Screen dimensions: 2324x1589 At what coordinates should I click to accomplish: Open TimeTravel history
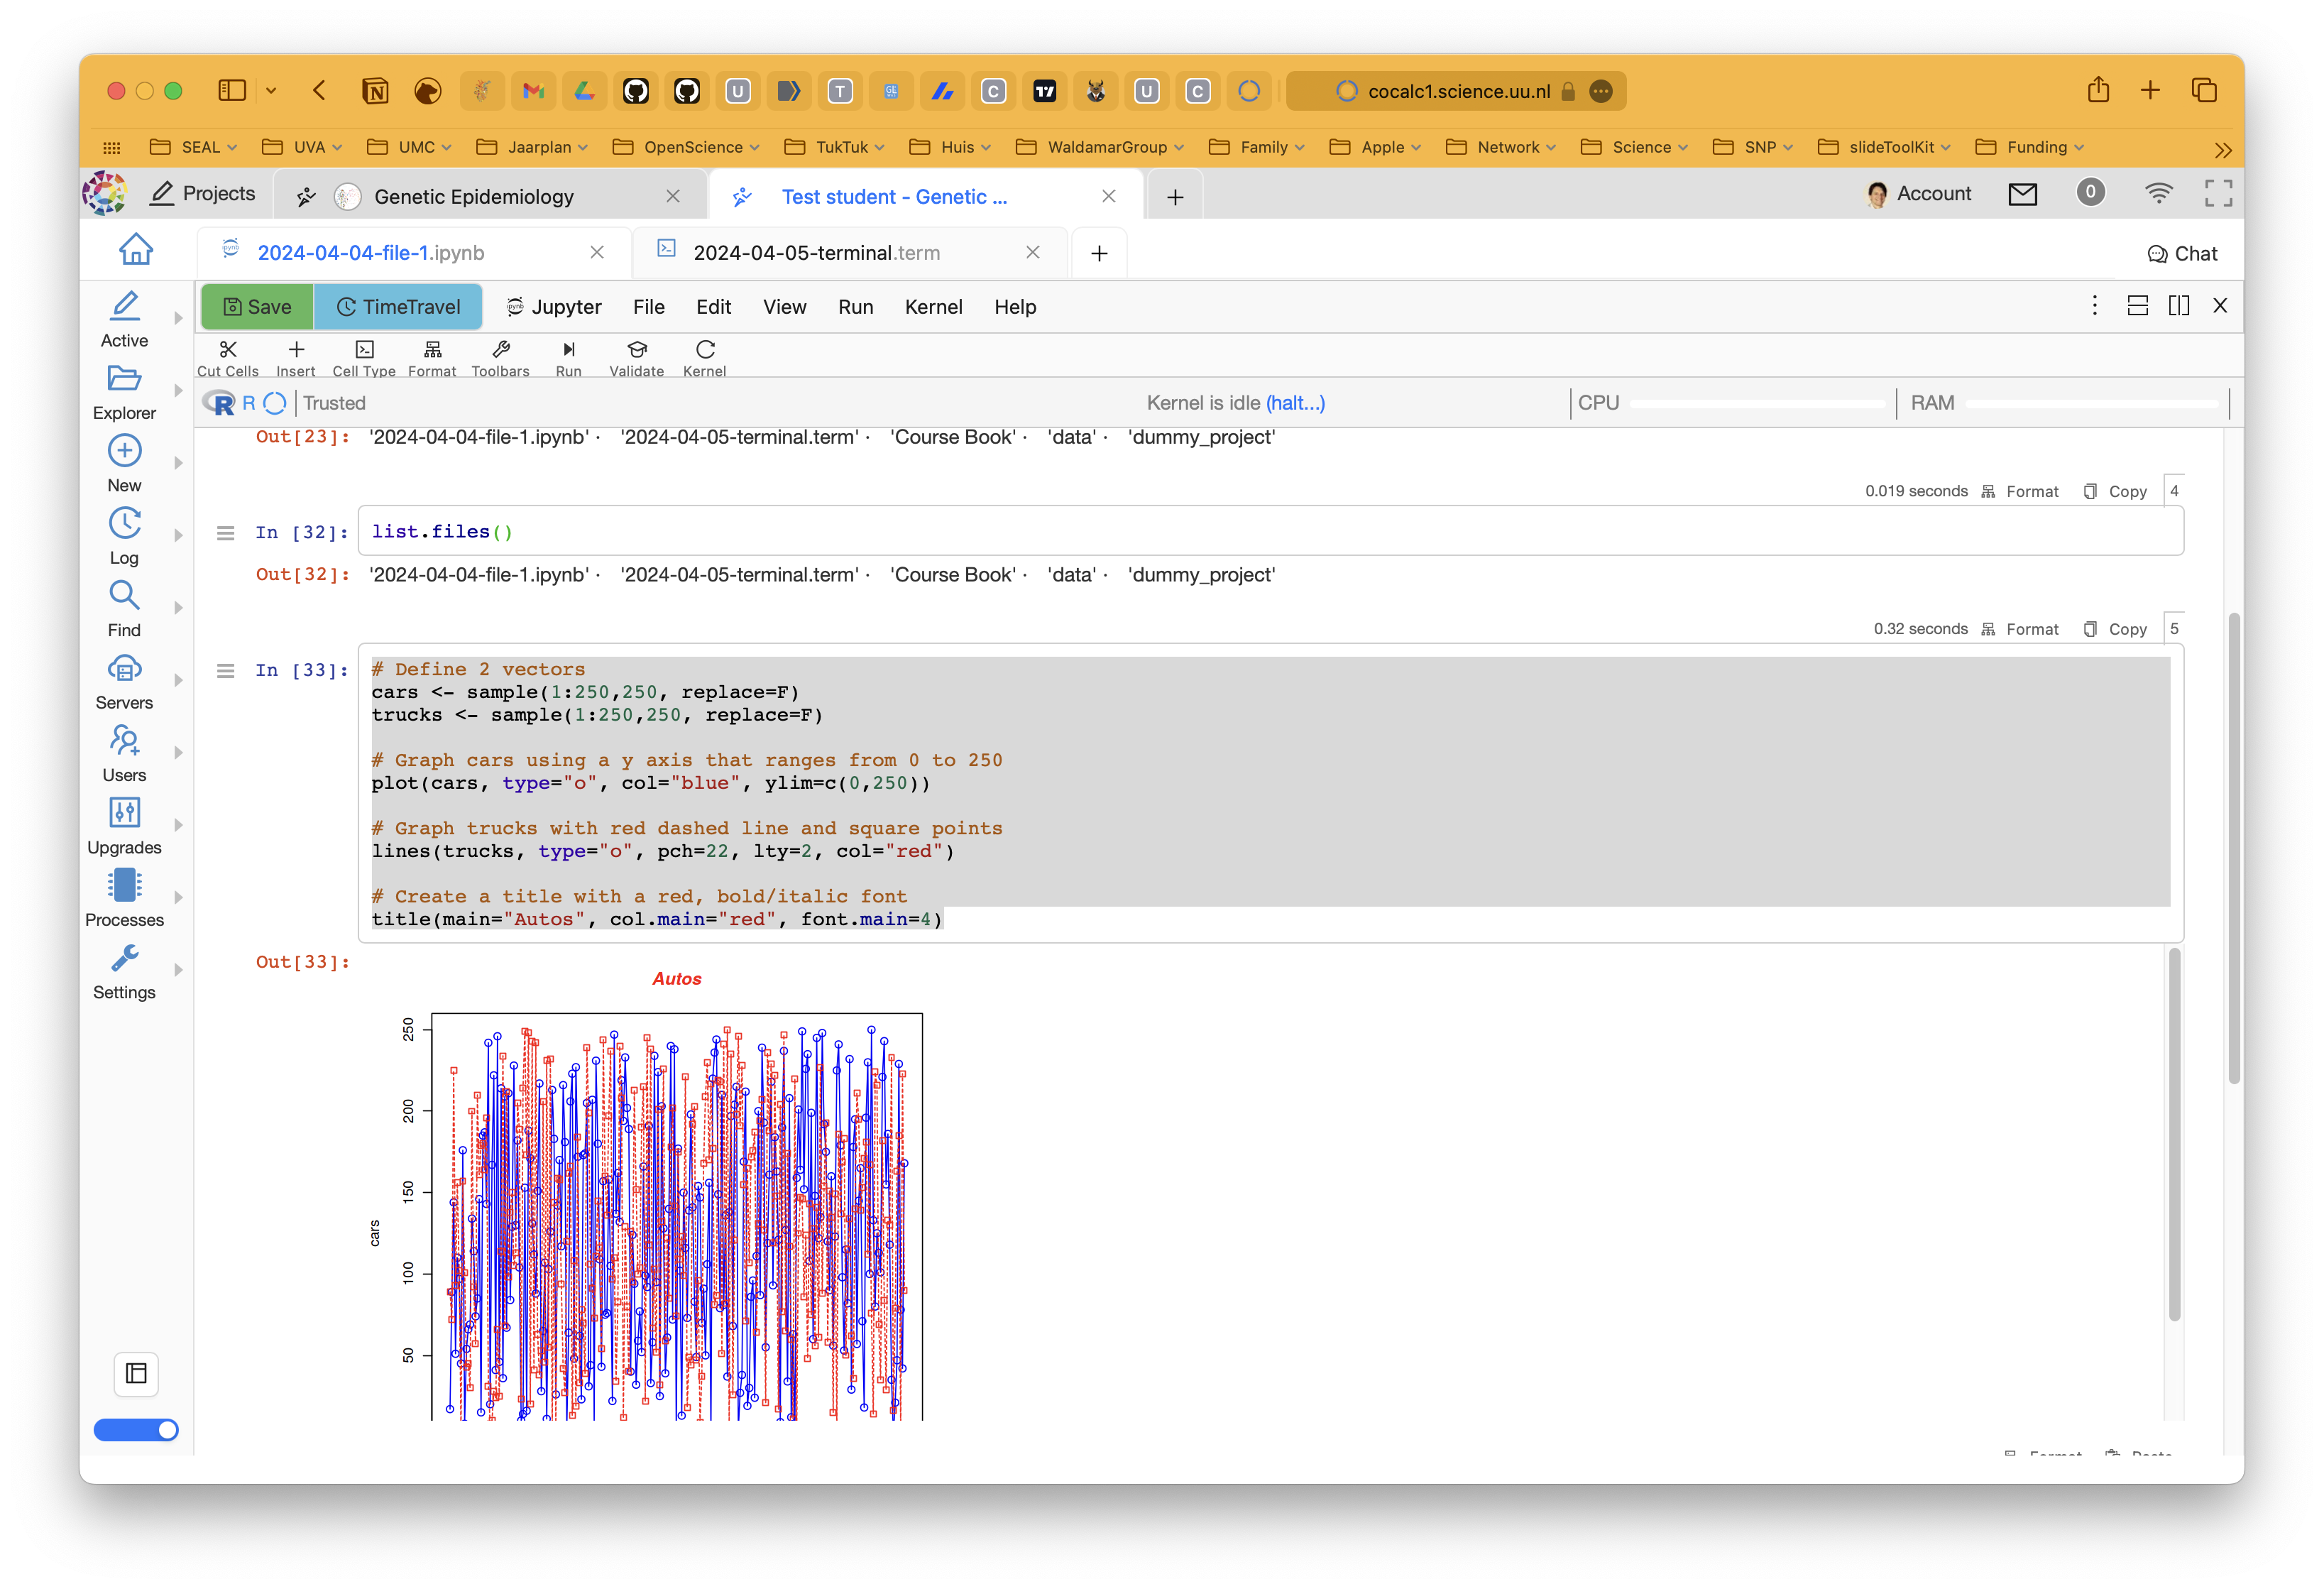click(x=398, y=307)
